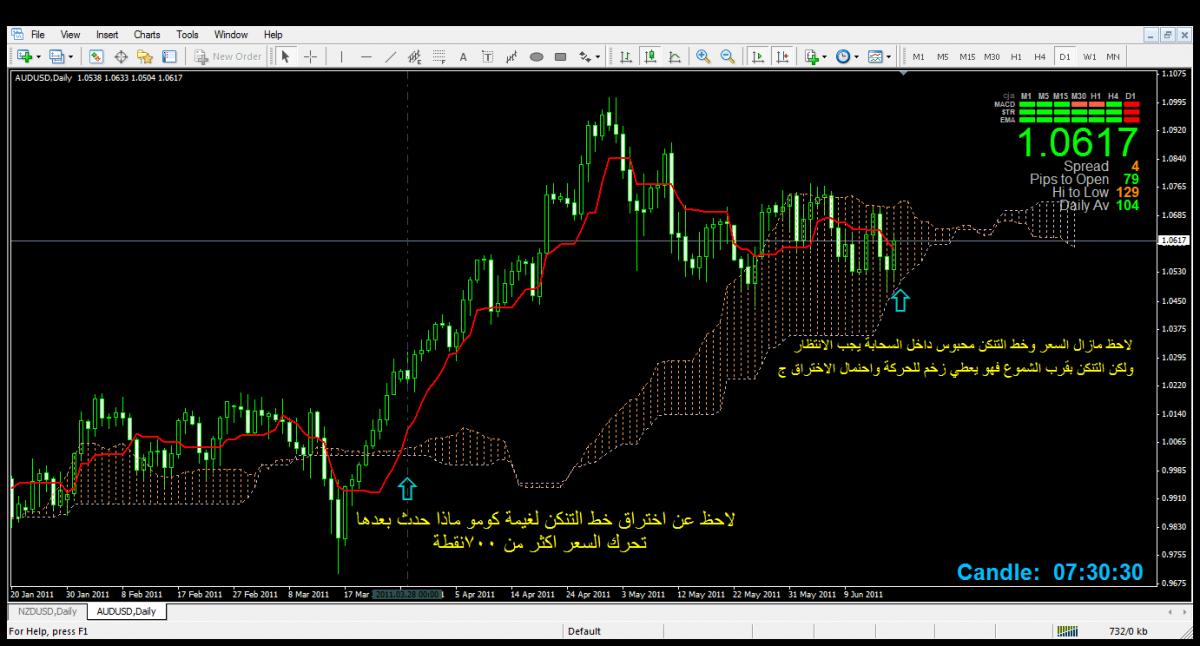Switch chart to Line Chart mode
The height and width of the screenshot is (646, 1200).
tap(675, 57)
